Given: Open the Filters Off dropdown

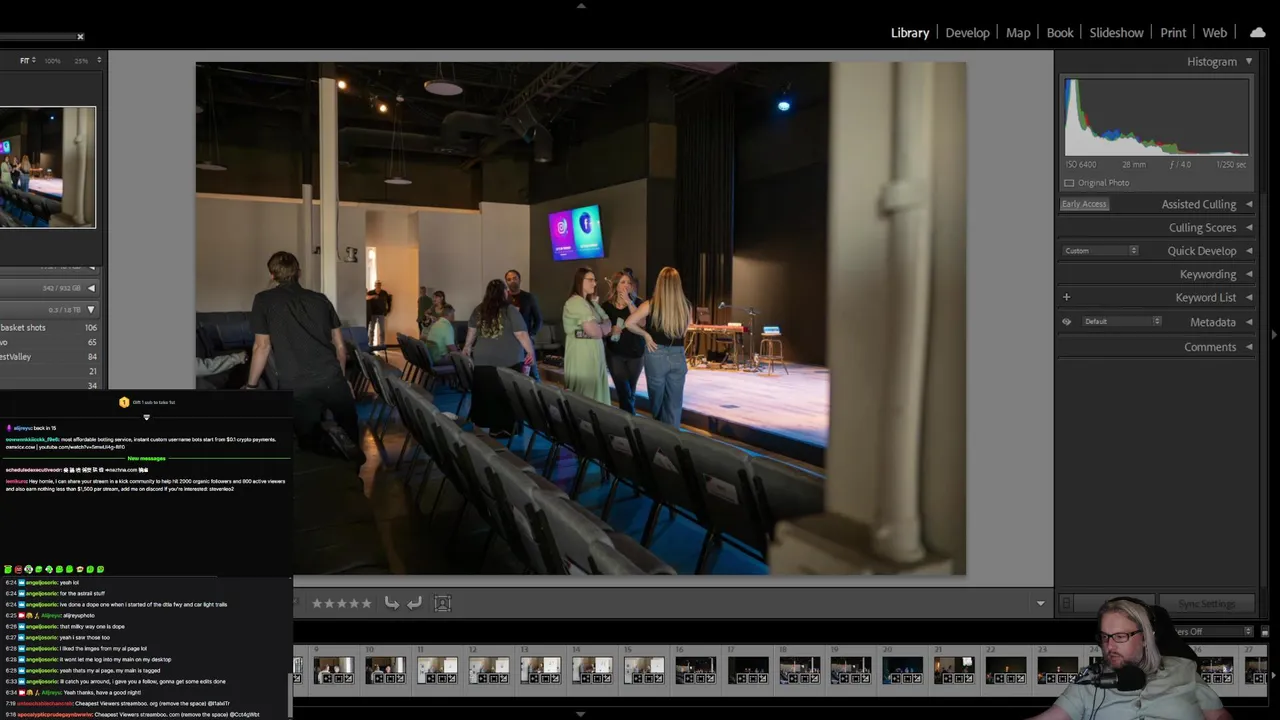Looking at the screenshot, I should (1213, 632).
